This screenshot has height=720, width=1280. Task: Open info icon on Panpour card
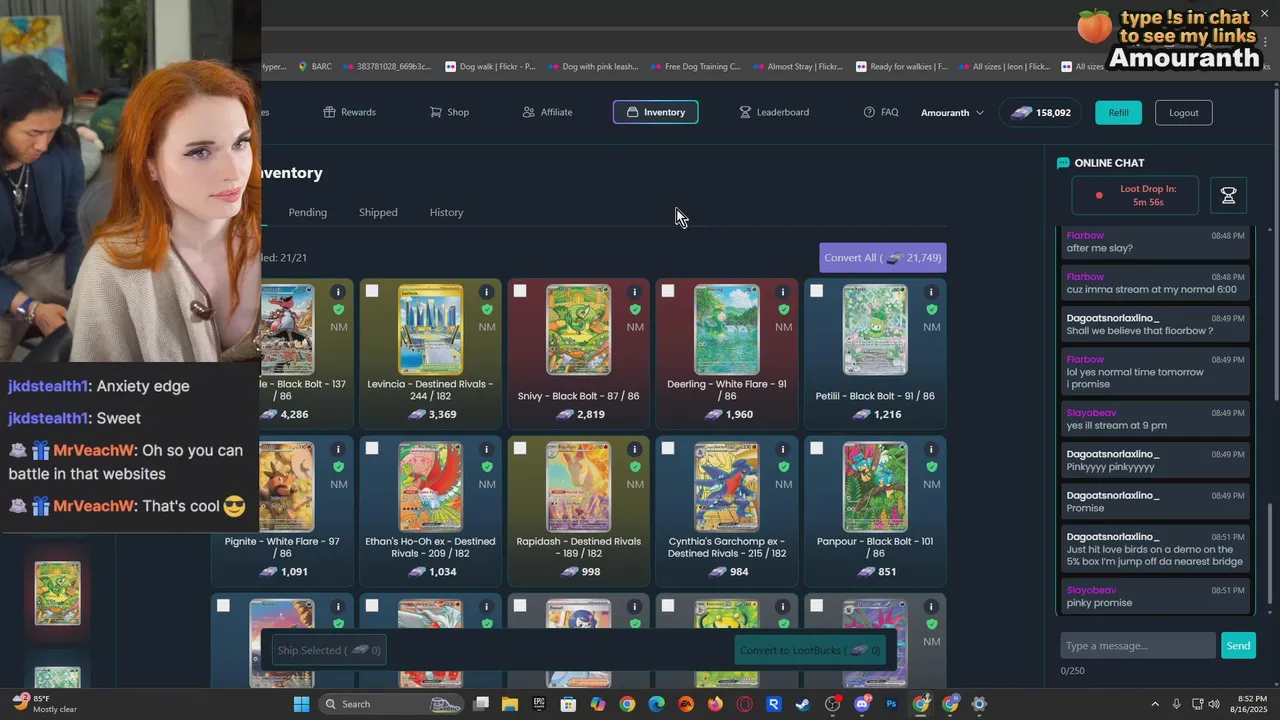pyautogui.click(x=931, y=449)
